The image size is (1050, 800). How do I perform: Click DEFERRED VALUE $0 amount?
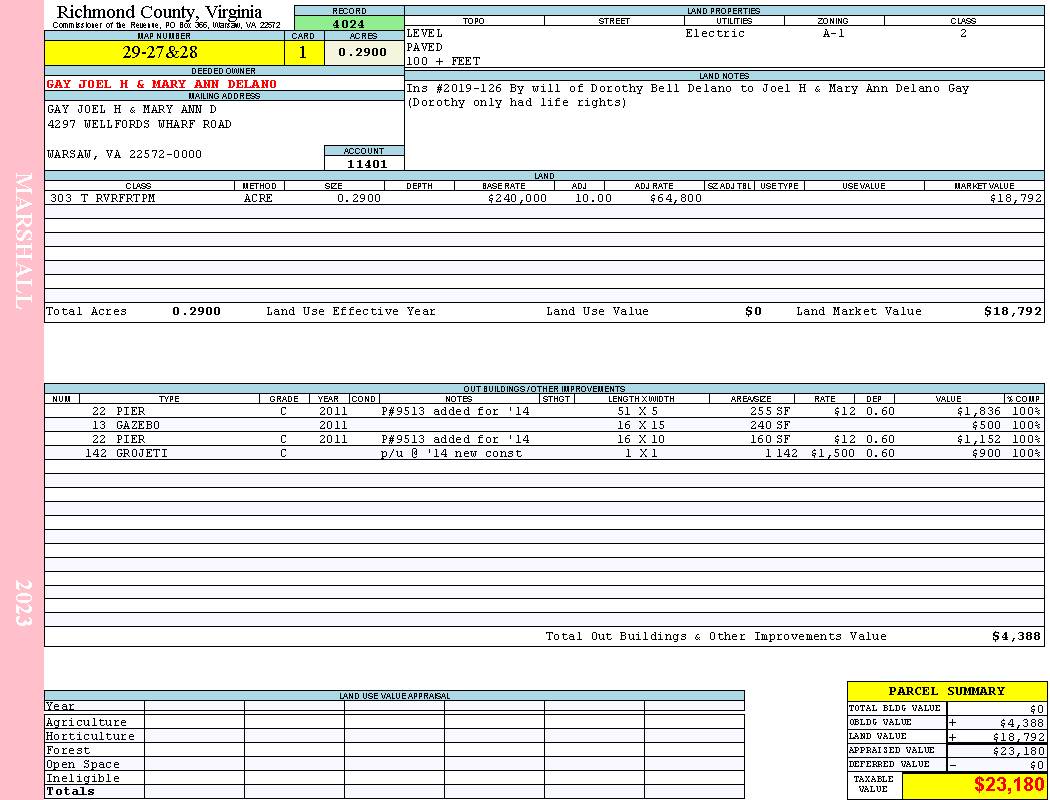(1037, 765)
